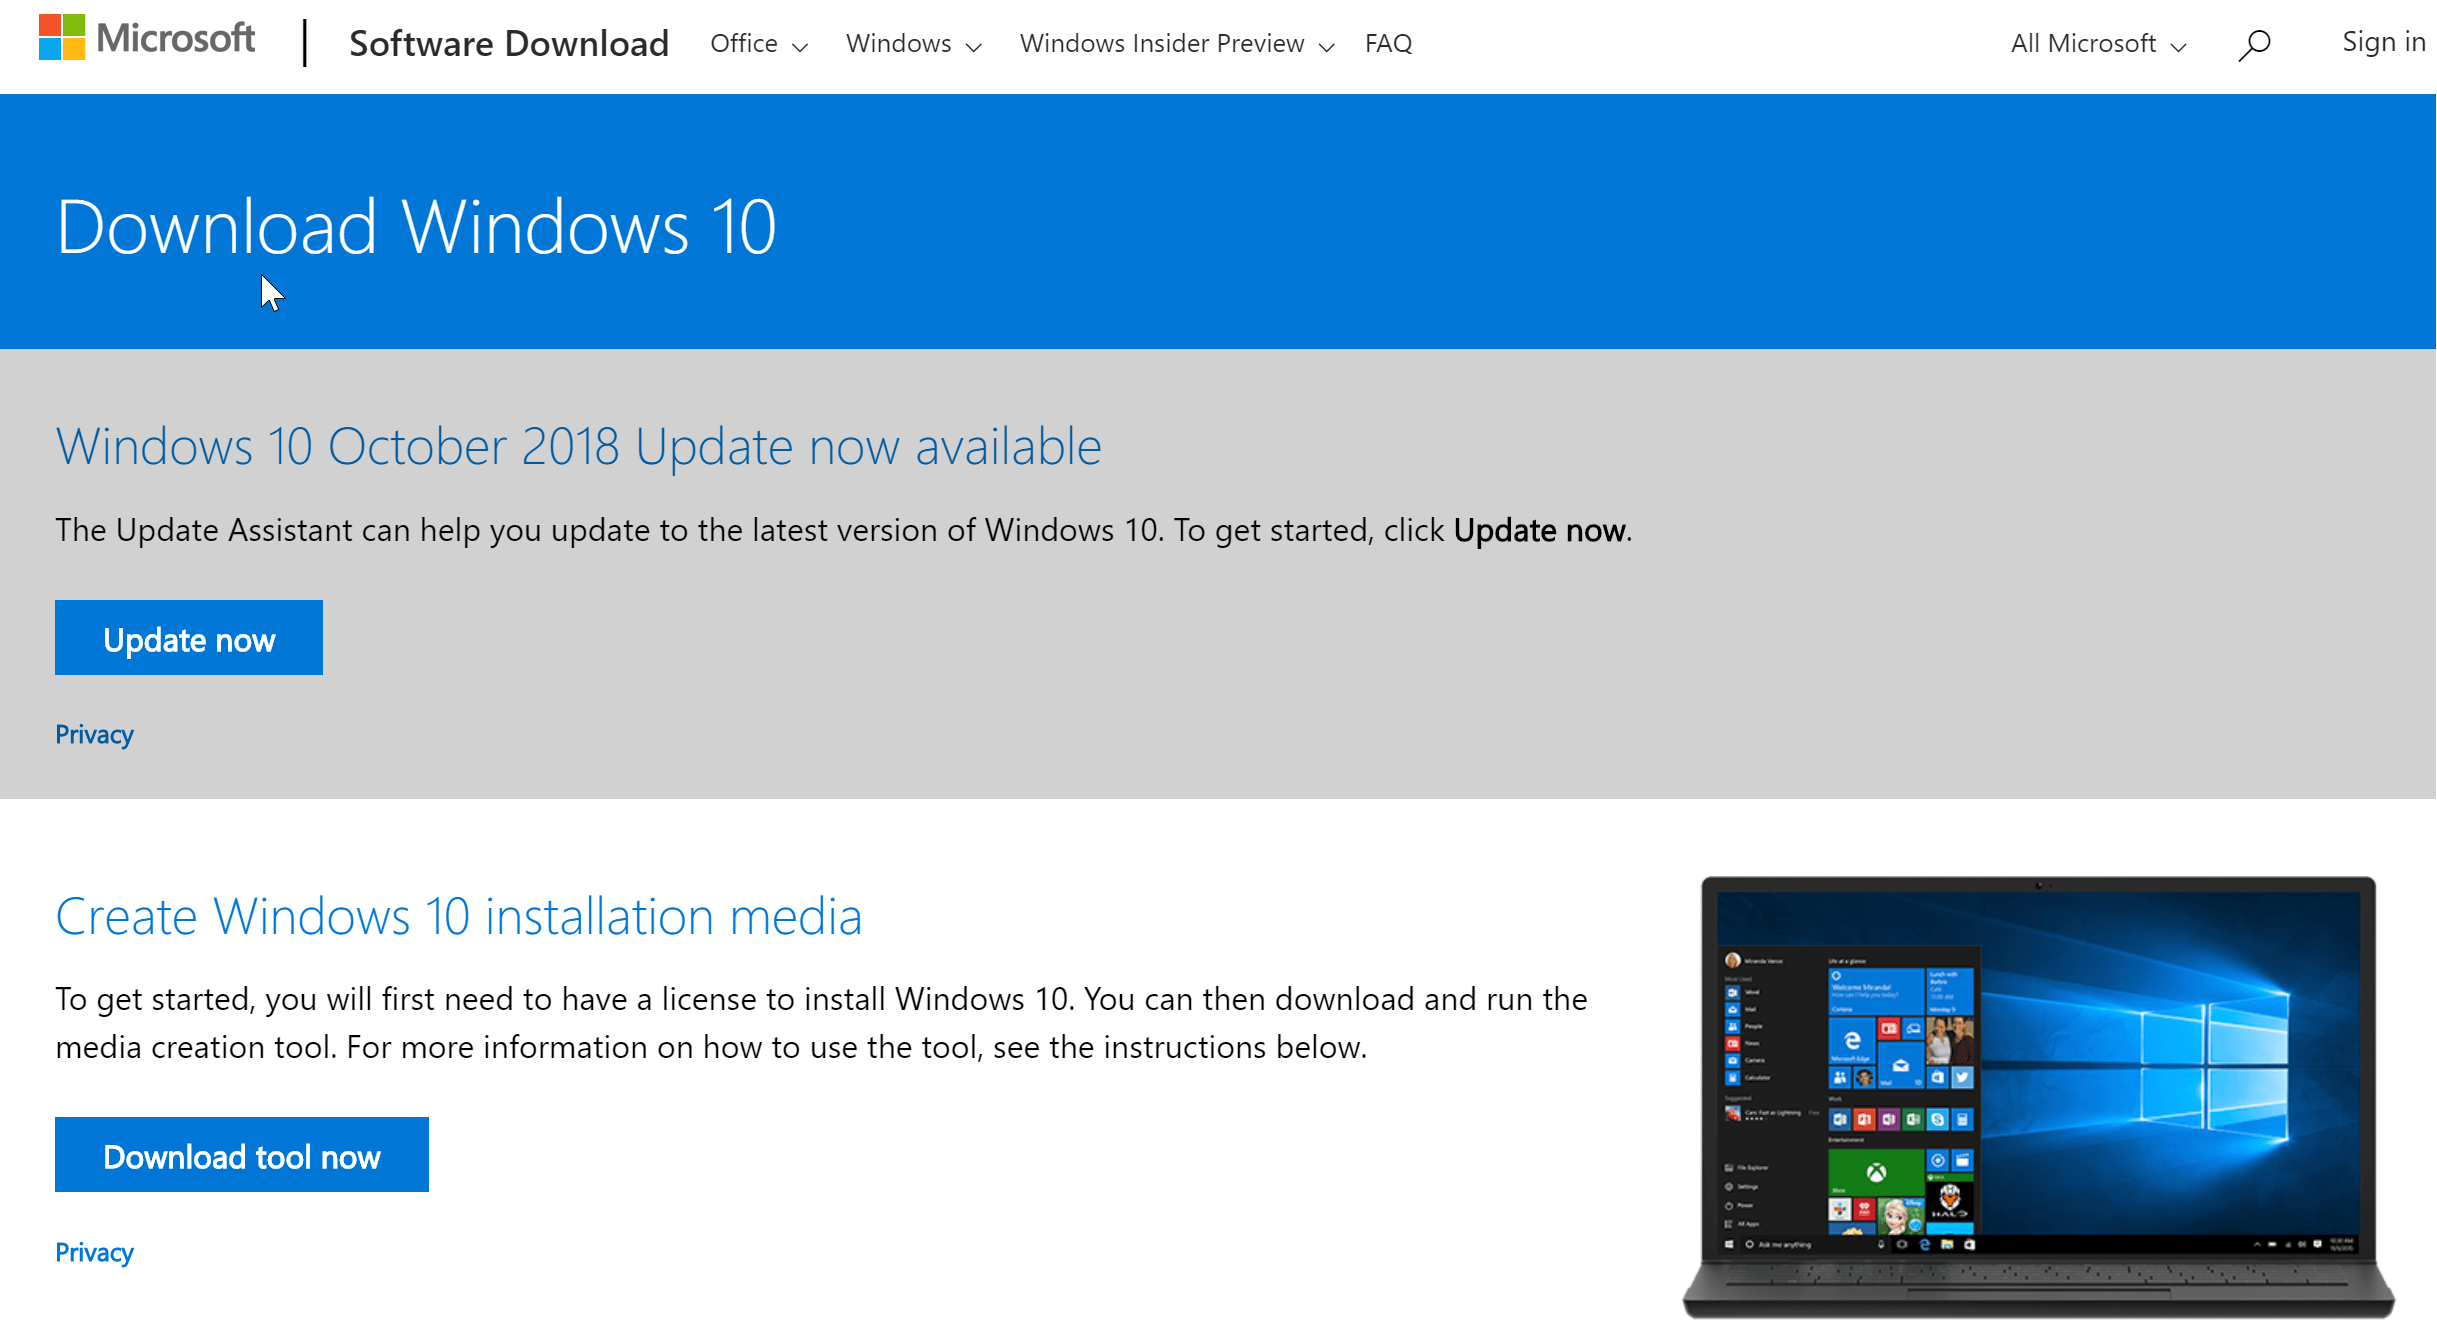Click Create Windows 10 installation media heading

pos(459,916)
